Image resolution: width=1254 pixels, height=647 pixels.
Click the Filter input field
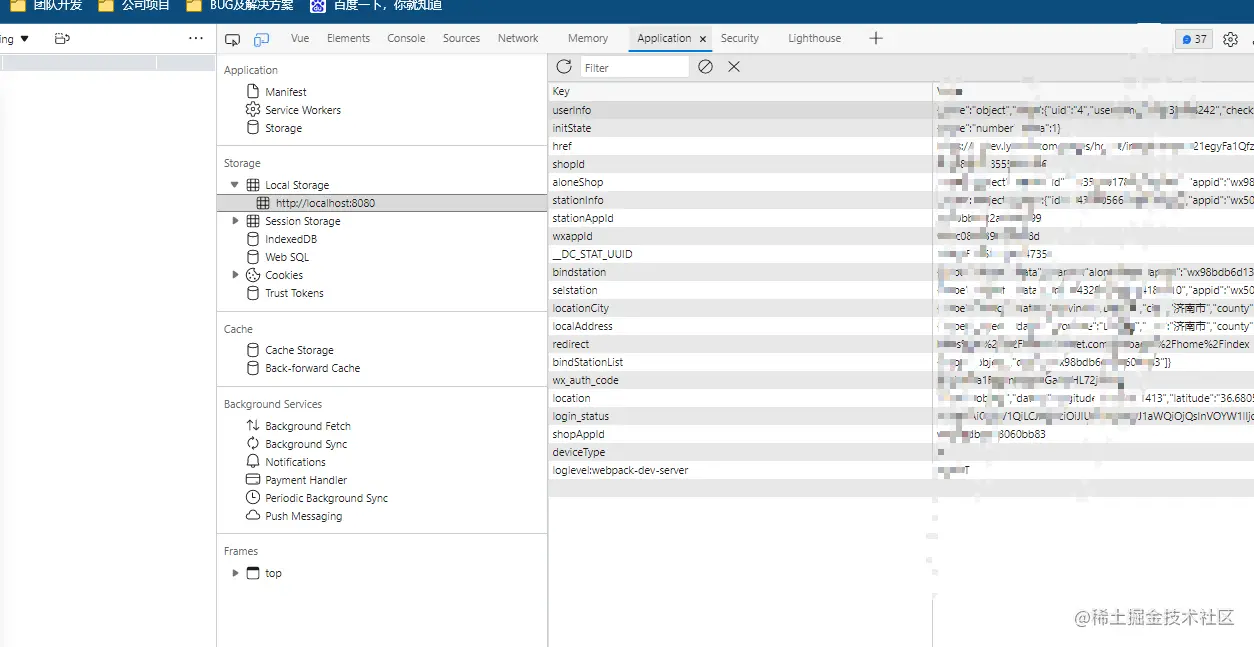pos(634,67)
